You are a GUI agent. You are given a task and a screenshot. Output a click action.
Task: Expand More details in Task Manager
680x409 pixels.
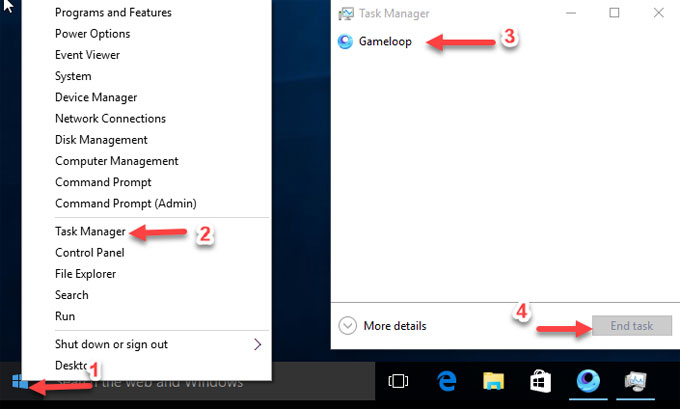click(x=382, y=326)
